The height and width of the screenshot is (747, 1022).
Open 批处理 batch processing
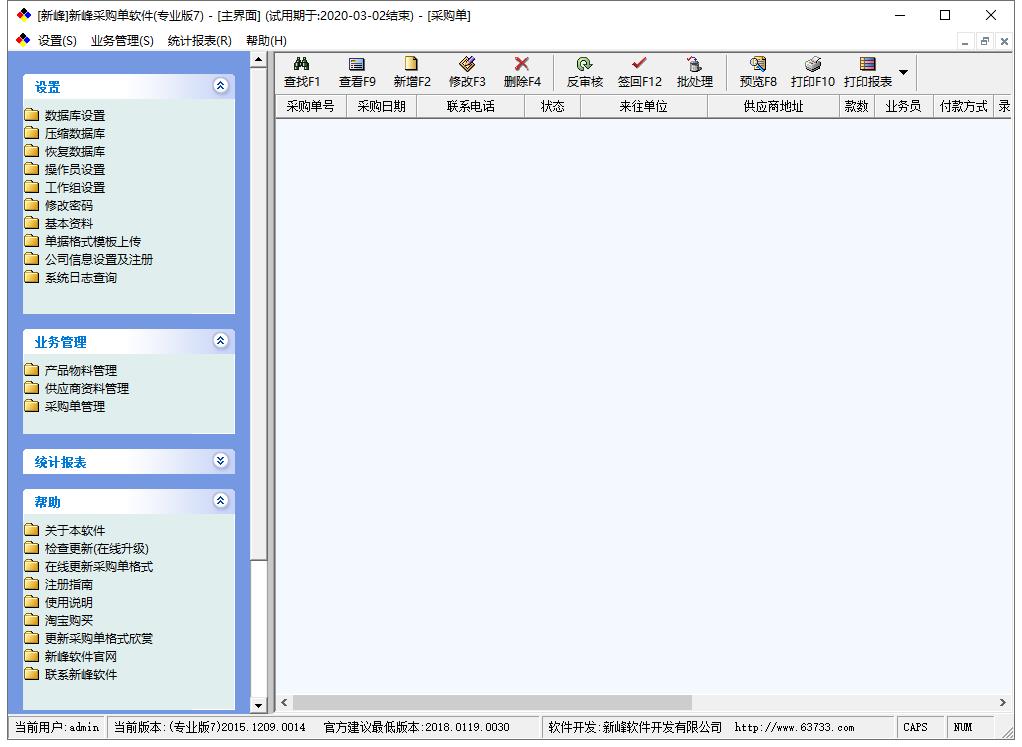695,72
